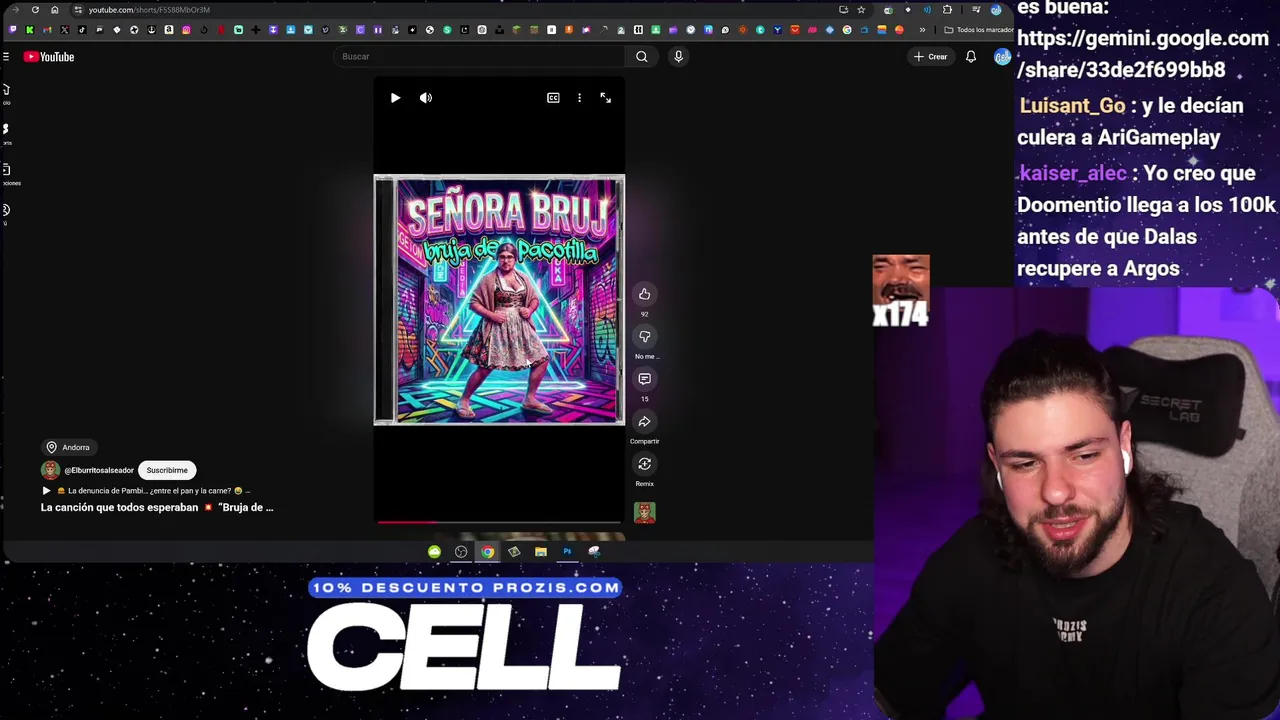Click chat username Luisant_Go
This screenshot has height=720, width=1280.
pyautogui.click(x=1072, y=106)
